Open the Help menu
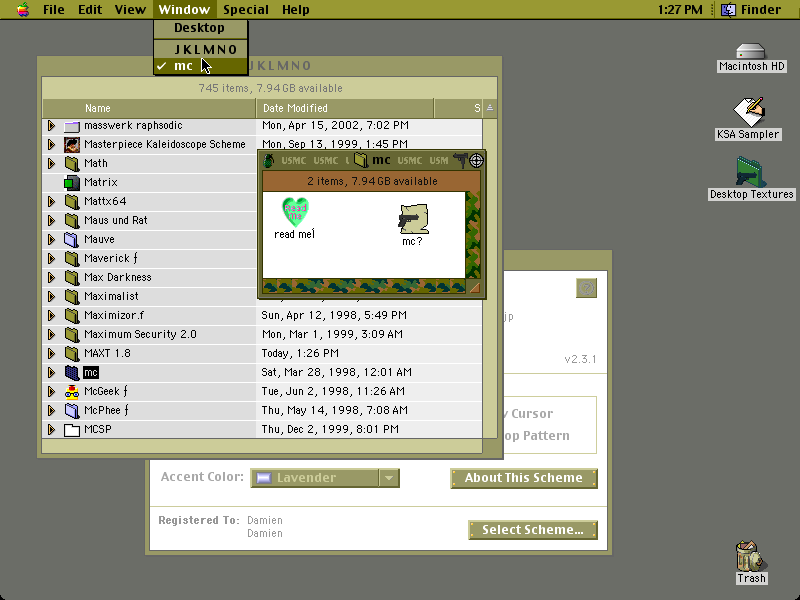Viewport: 800px width, 600px height. pyautogui.click(x=296, y=10)
